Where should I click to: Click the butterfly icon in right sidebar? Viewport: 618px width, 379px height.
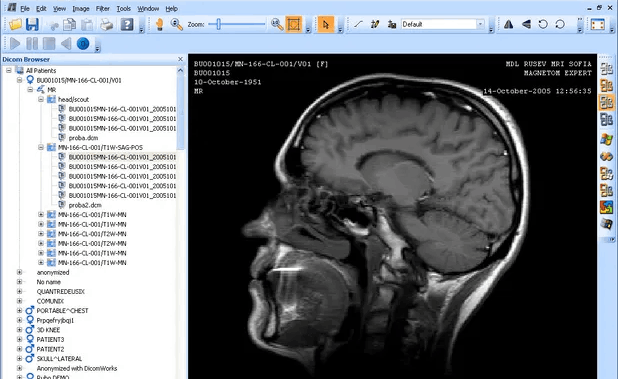tap(606, 156)
